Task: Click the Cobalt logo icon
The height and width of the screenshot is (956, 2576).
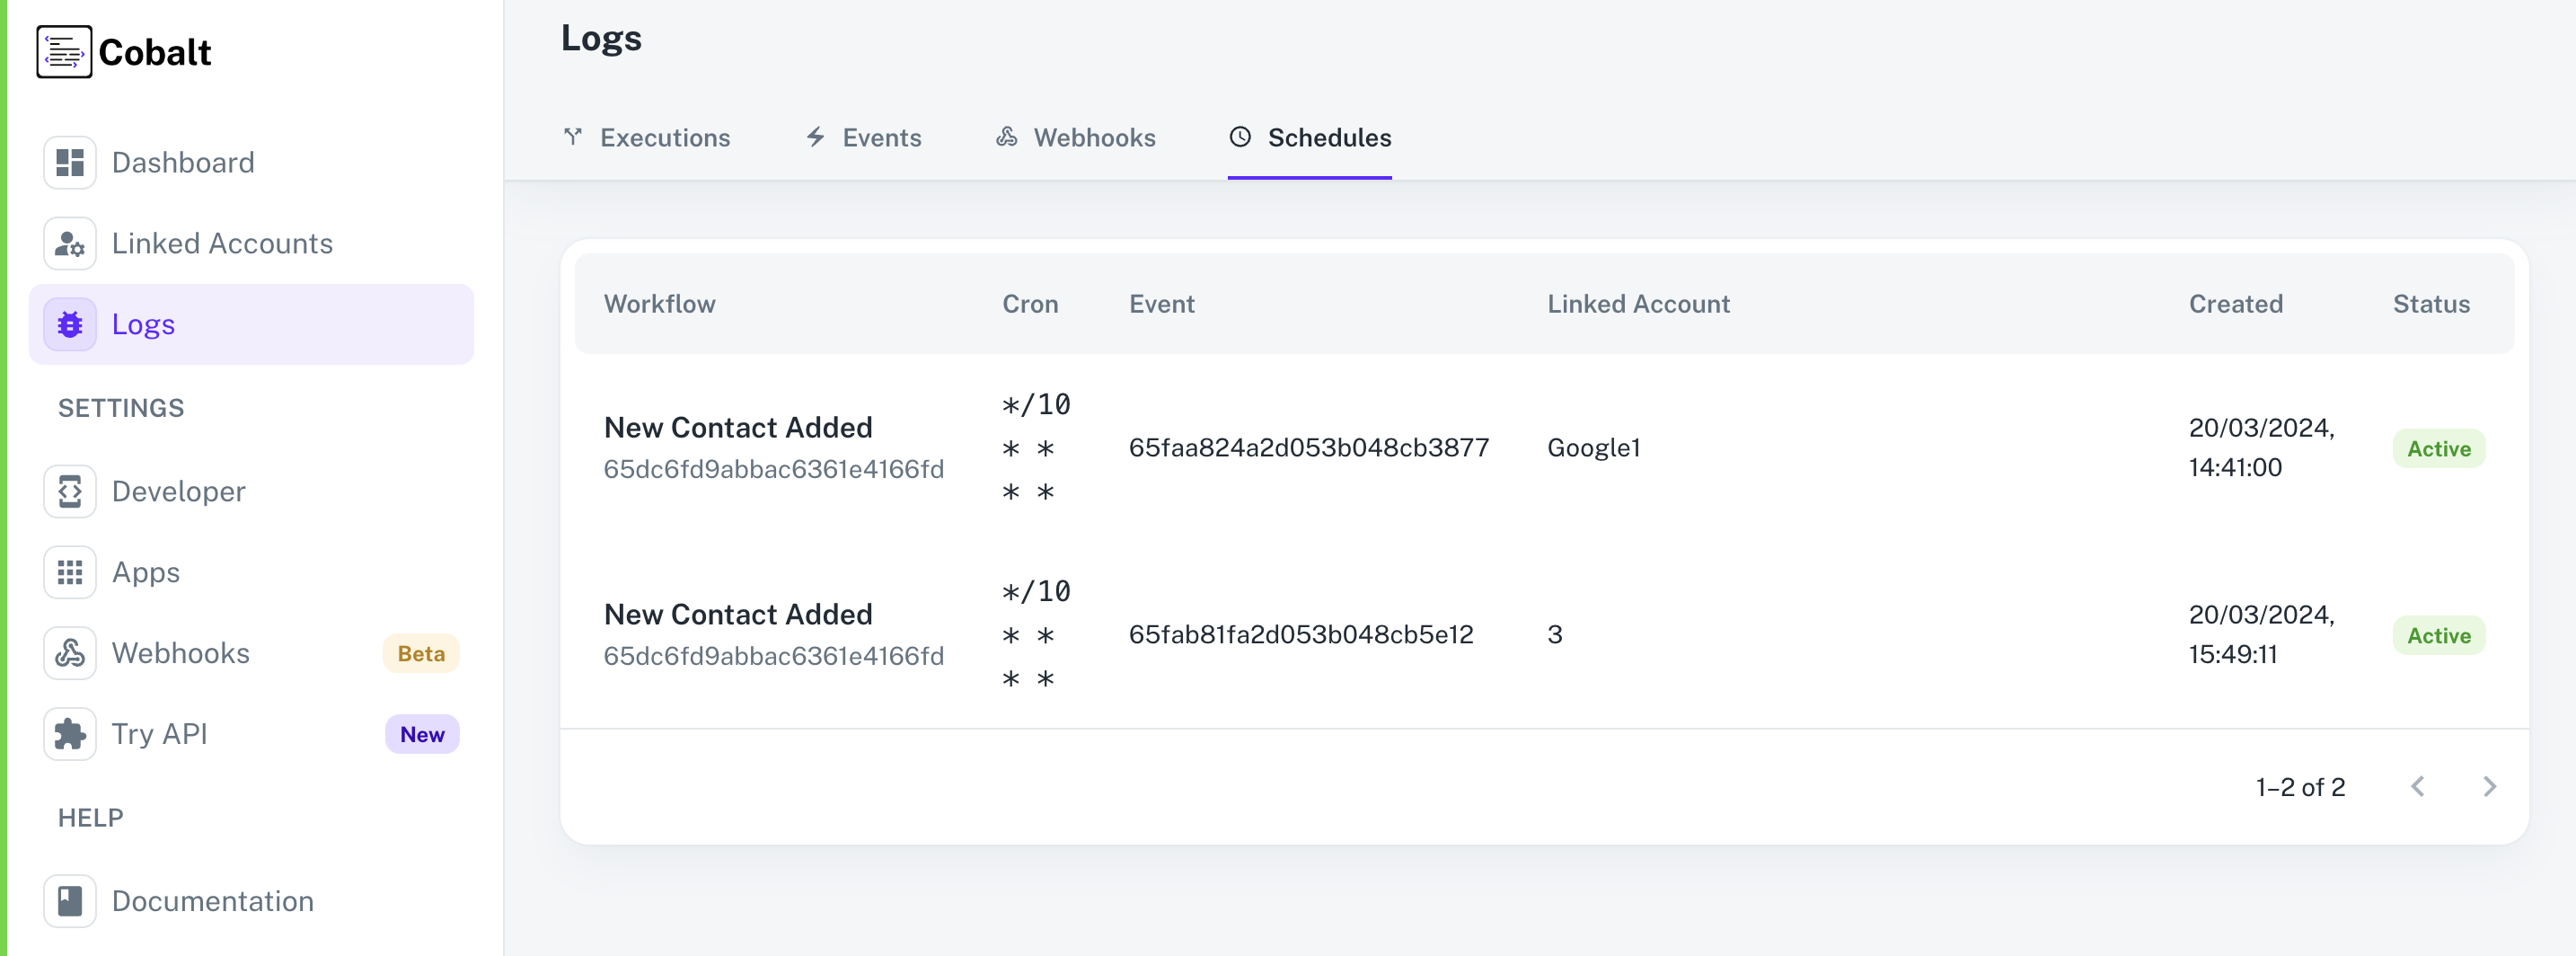Action: 63,50
